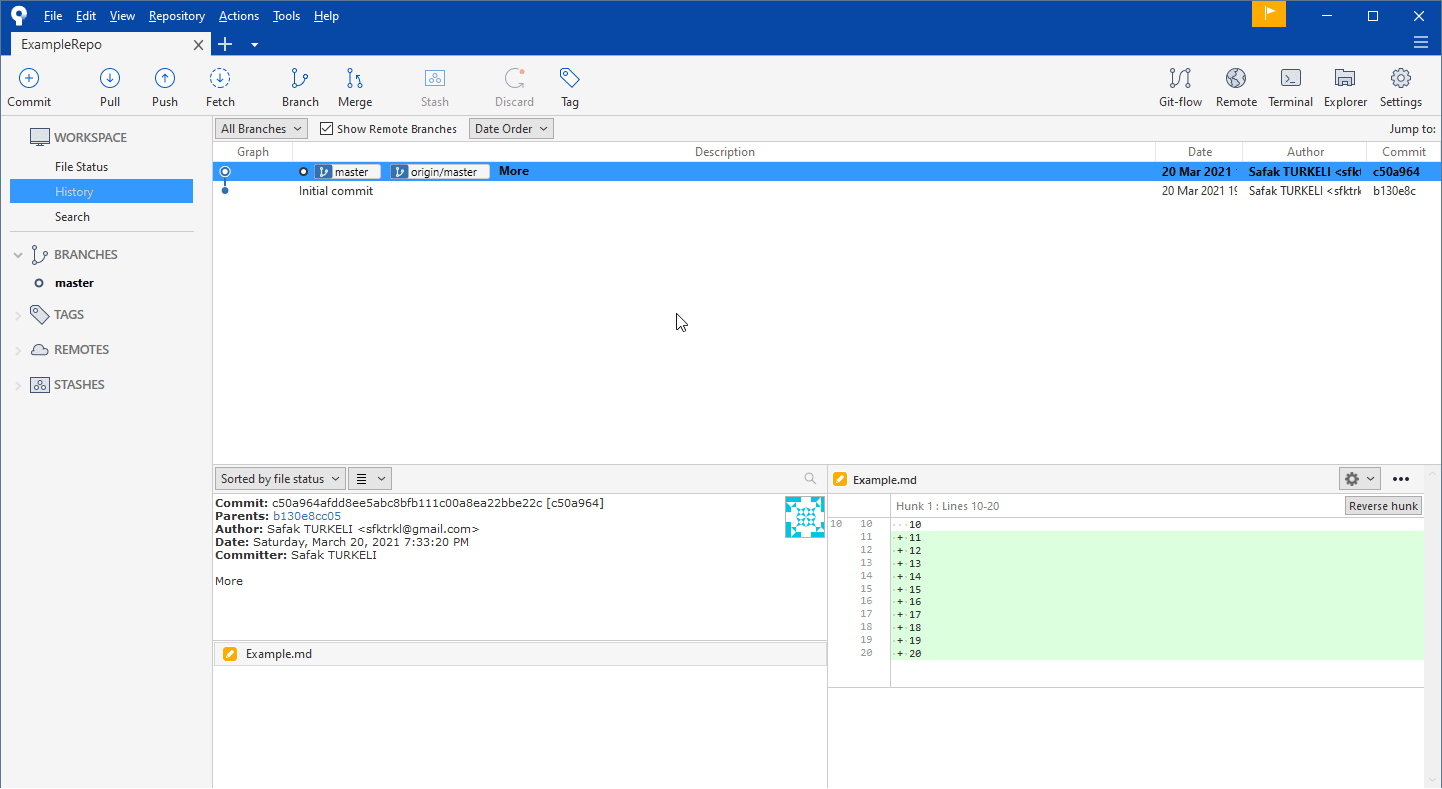Open the Tools menu
This screenshot has height=789, width=1442.
click(x=286, y=16)
